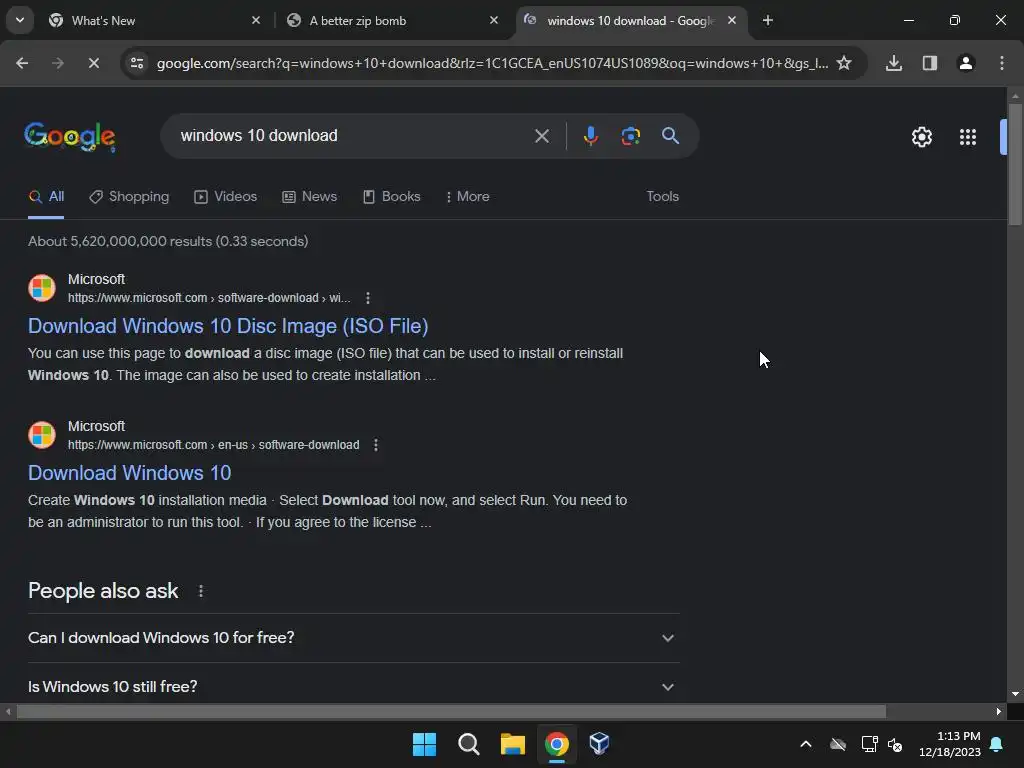Clear the search query with X

tap(541, 136)
